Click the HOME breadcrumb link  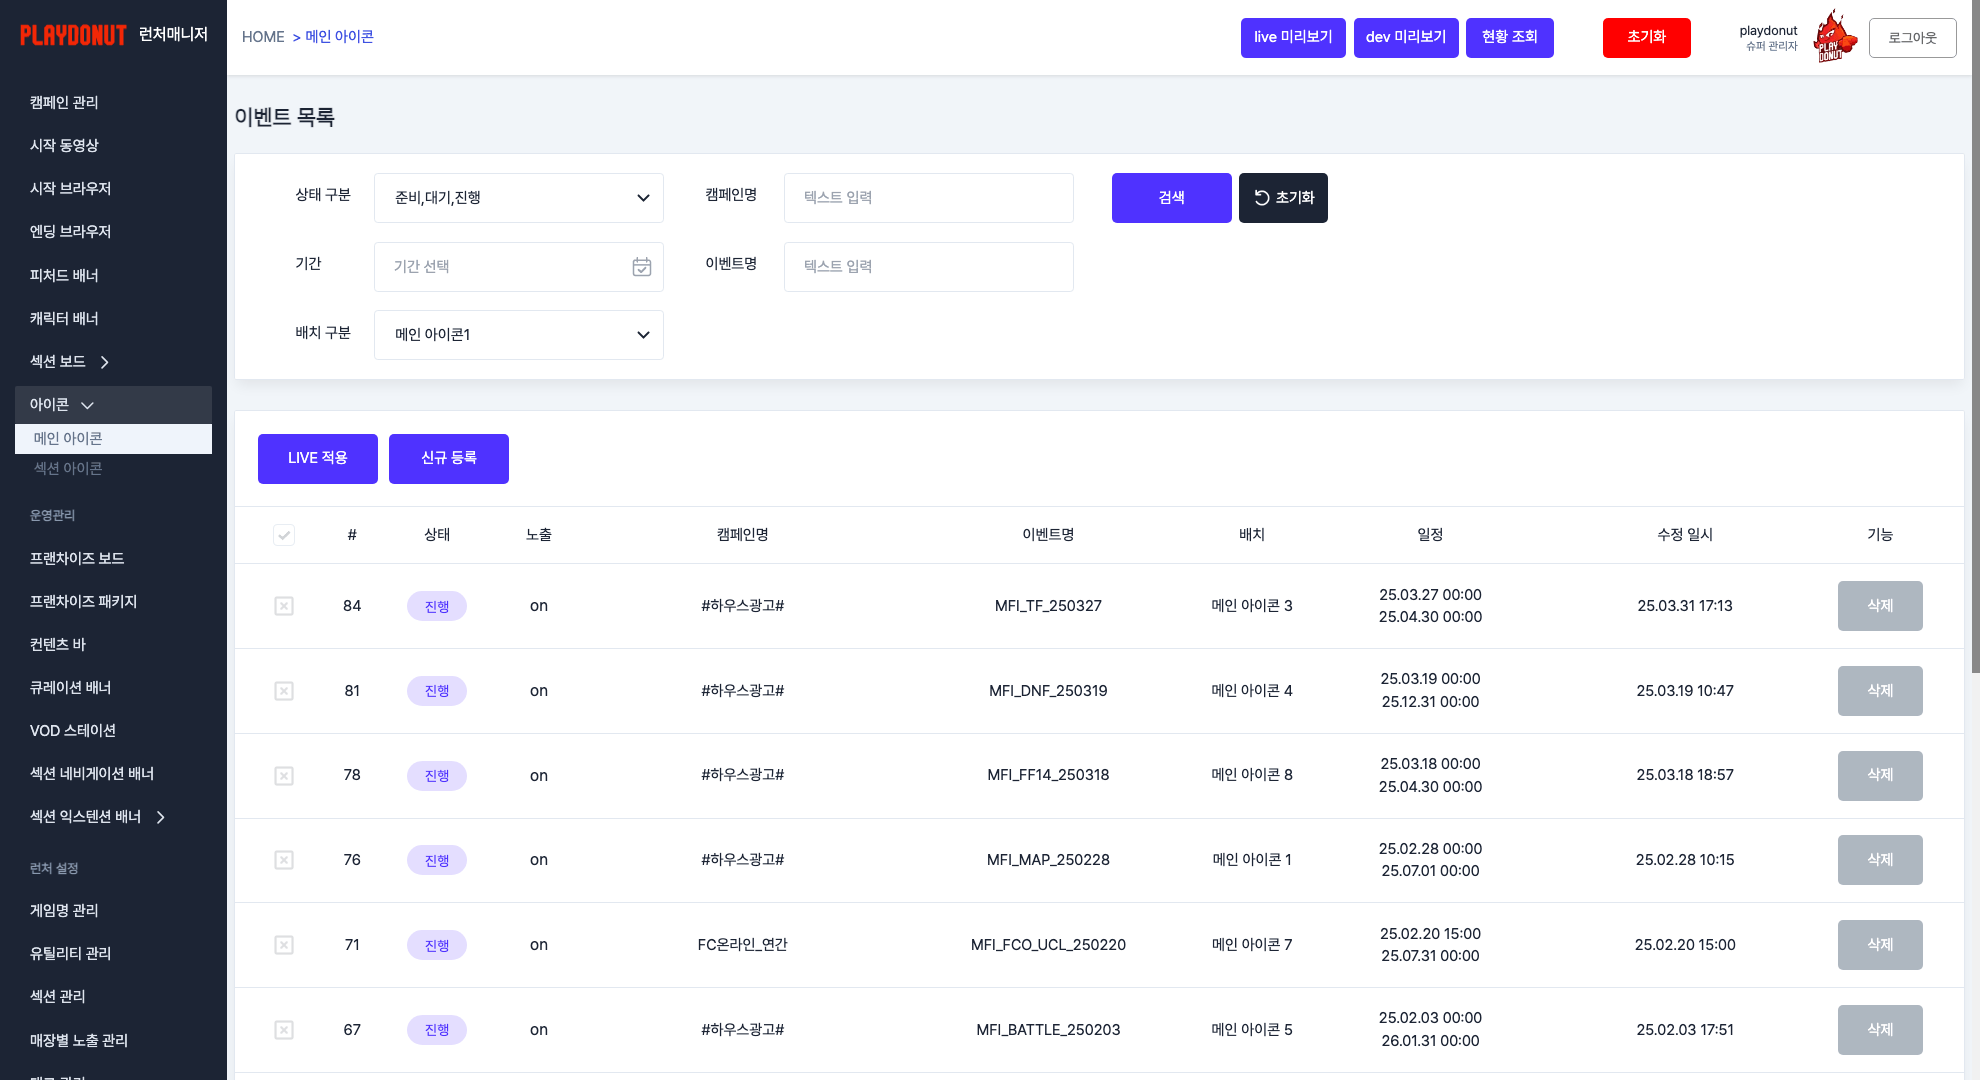coord(263,36)
